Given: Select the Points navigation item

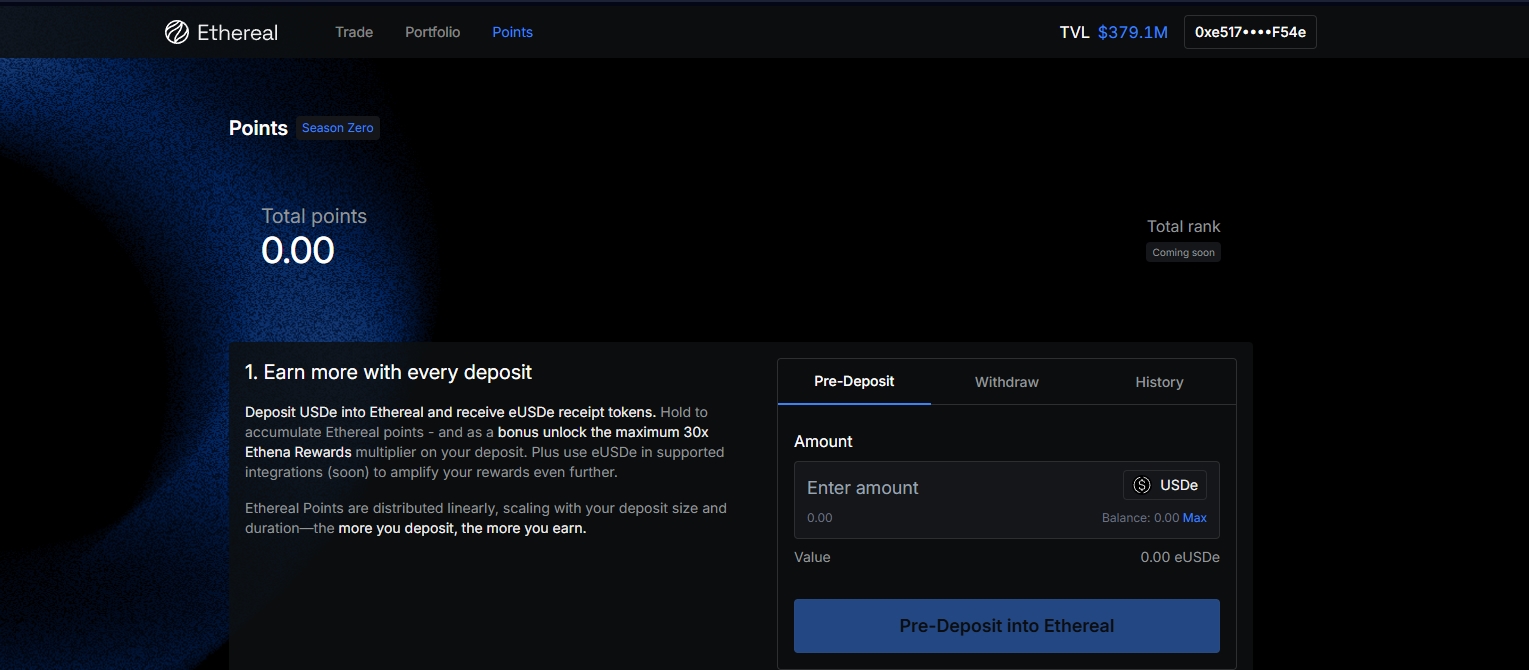Looking at the screenshot, I should pyautogui.click(x=512, y=32).
